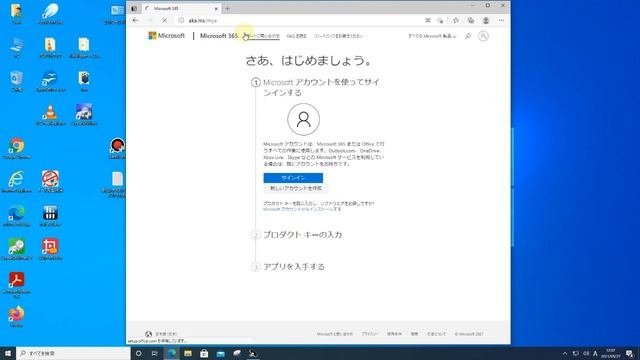The image size is (640, 360).
Task: Click the site info icon in address bar
Action: (181, 20)
